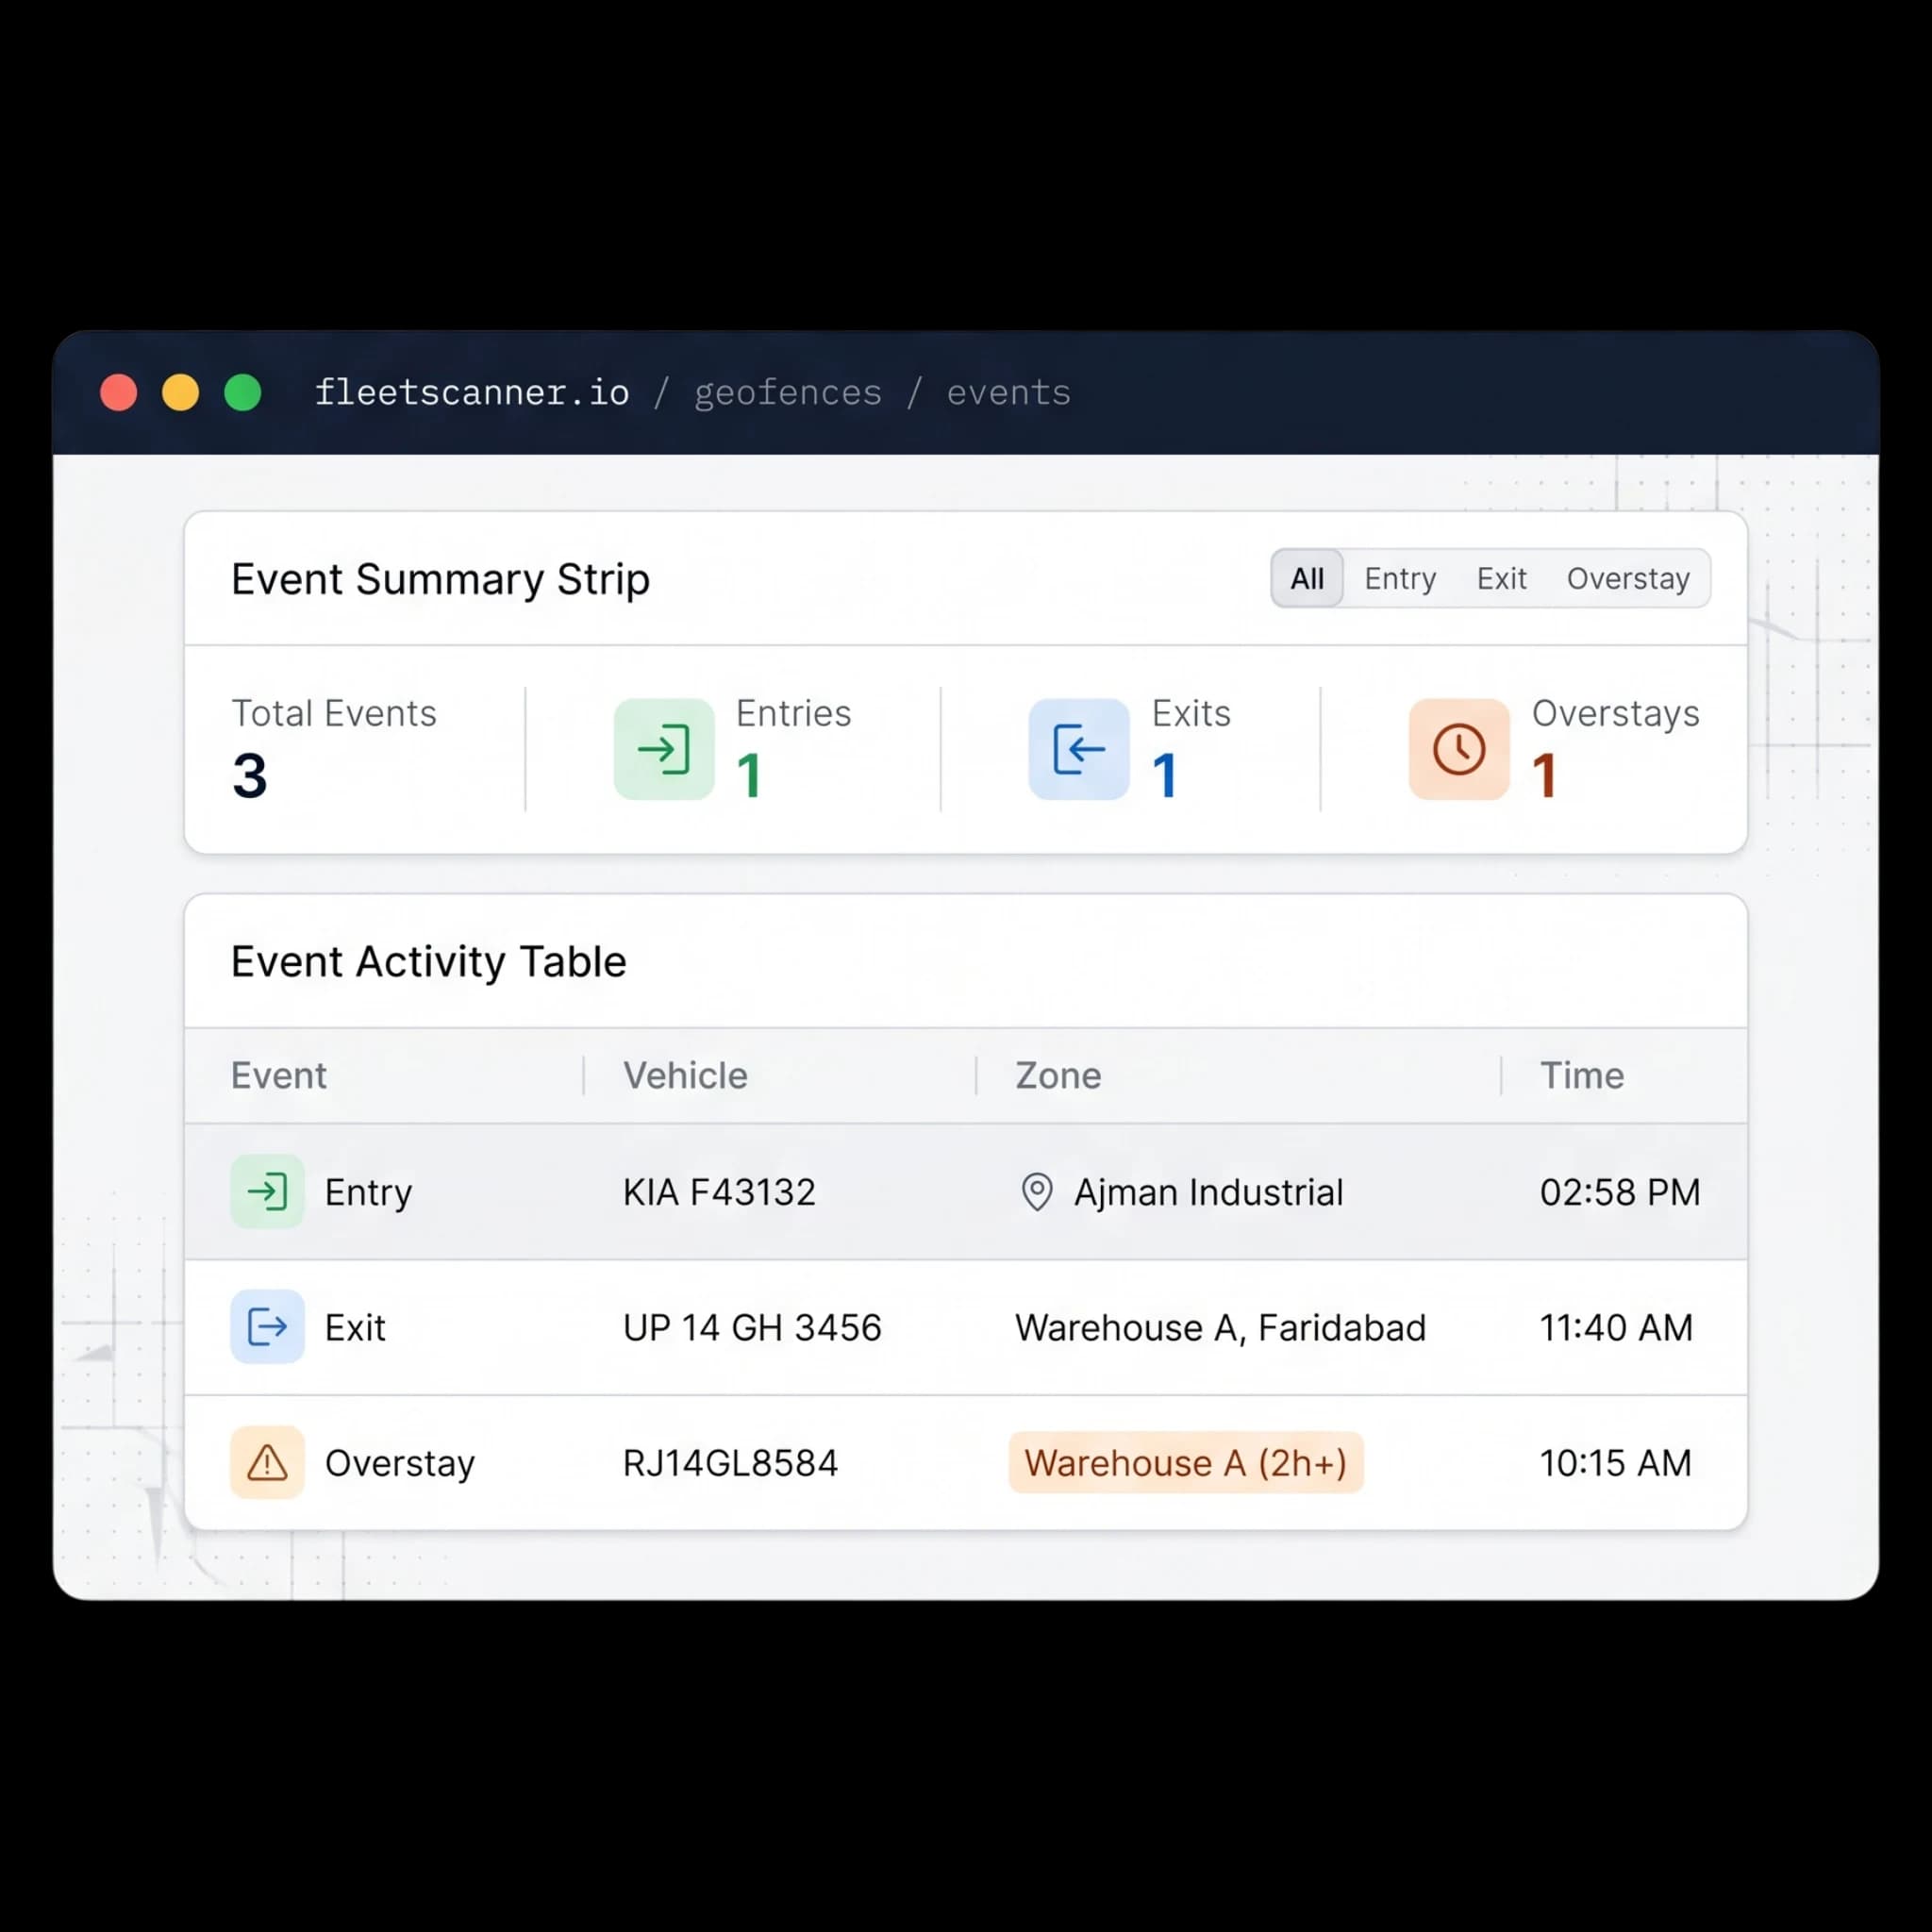
Task: Click the Entry label in first row
Action: point(368,1192)
